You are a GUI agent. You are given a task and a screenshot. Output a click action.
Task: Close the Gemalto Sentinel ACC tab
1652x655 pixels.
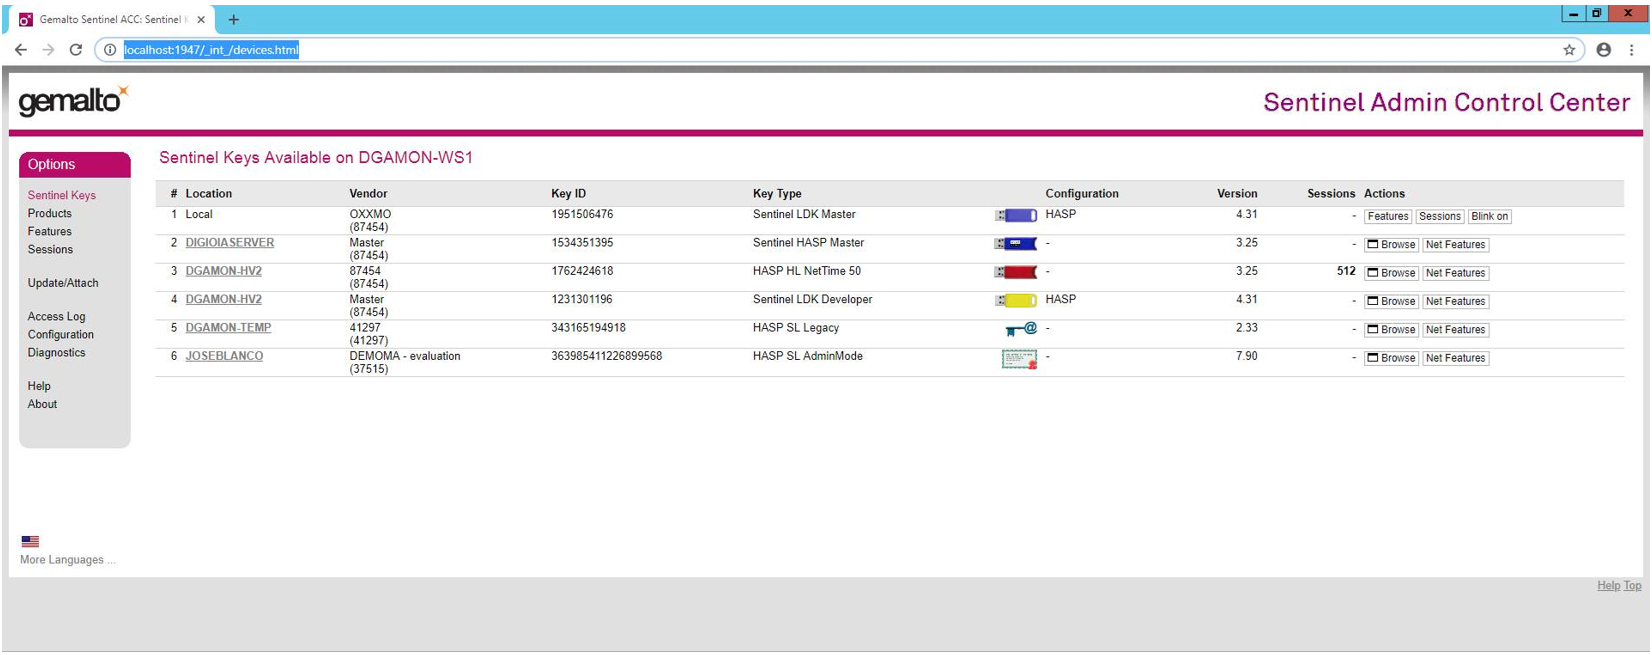pyautogui.click(x=201, y=19)
